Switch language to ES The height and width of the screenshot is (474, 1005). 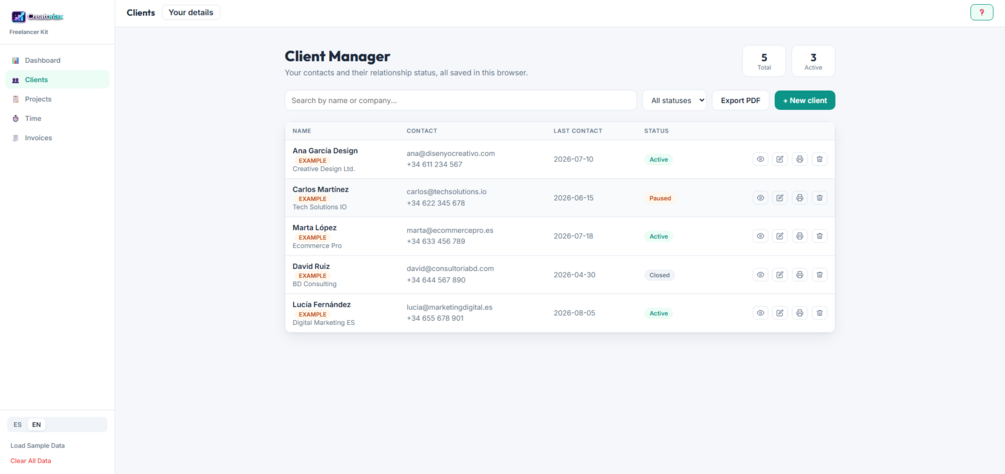click(18, 425)
